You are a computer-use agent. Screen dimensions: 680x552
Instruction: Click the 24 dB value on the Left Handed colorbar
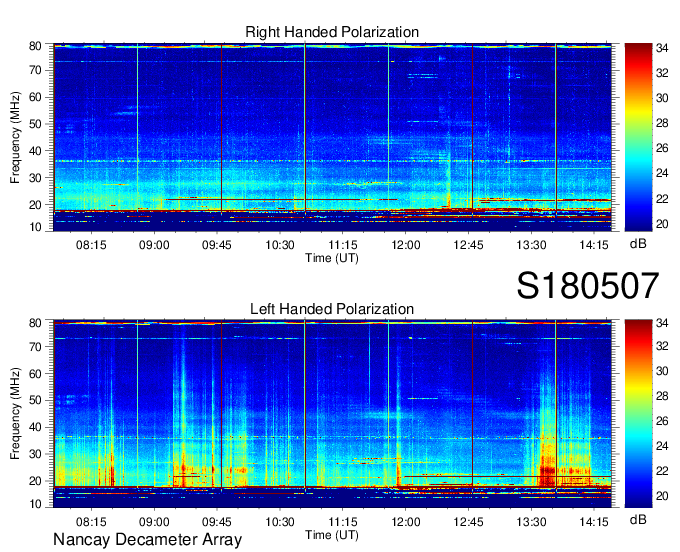click(662, 446)
